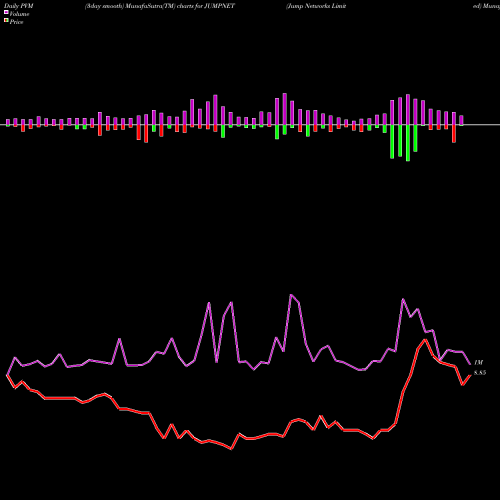This screenshot has width=500, height=500.
Task: Click the 'Price' legend label
Action: tap(16, 22)
